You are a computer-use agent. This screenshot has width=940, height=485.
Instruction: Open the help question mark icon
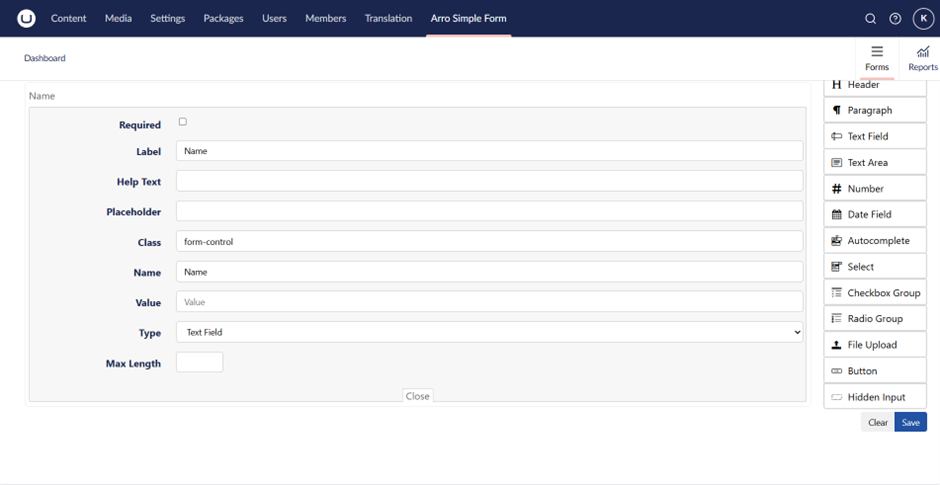(895, 18)
